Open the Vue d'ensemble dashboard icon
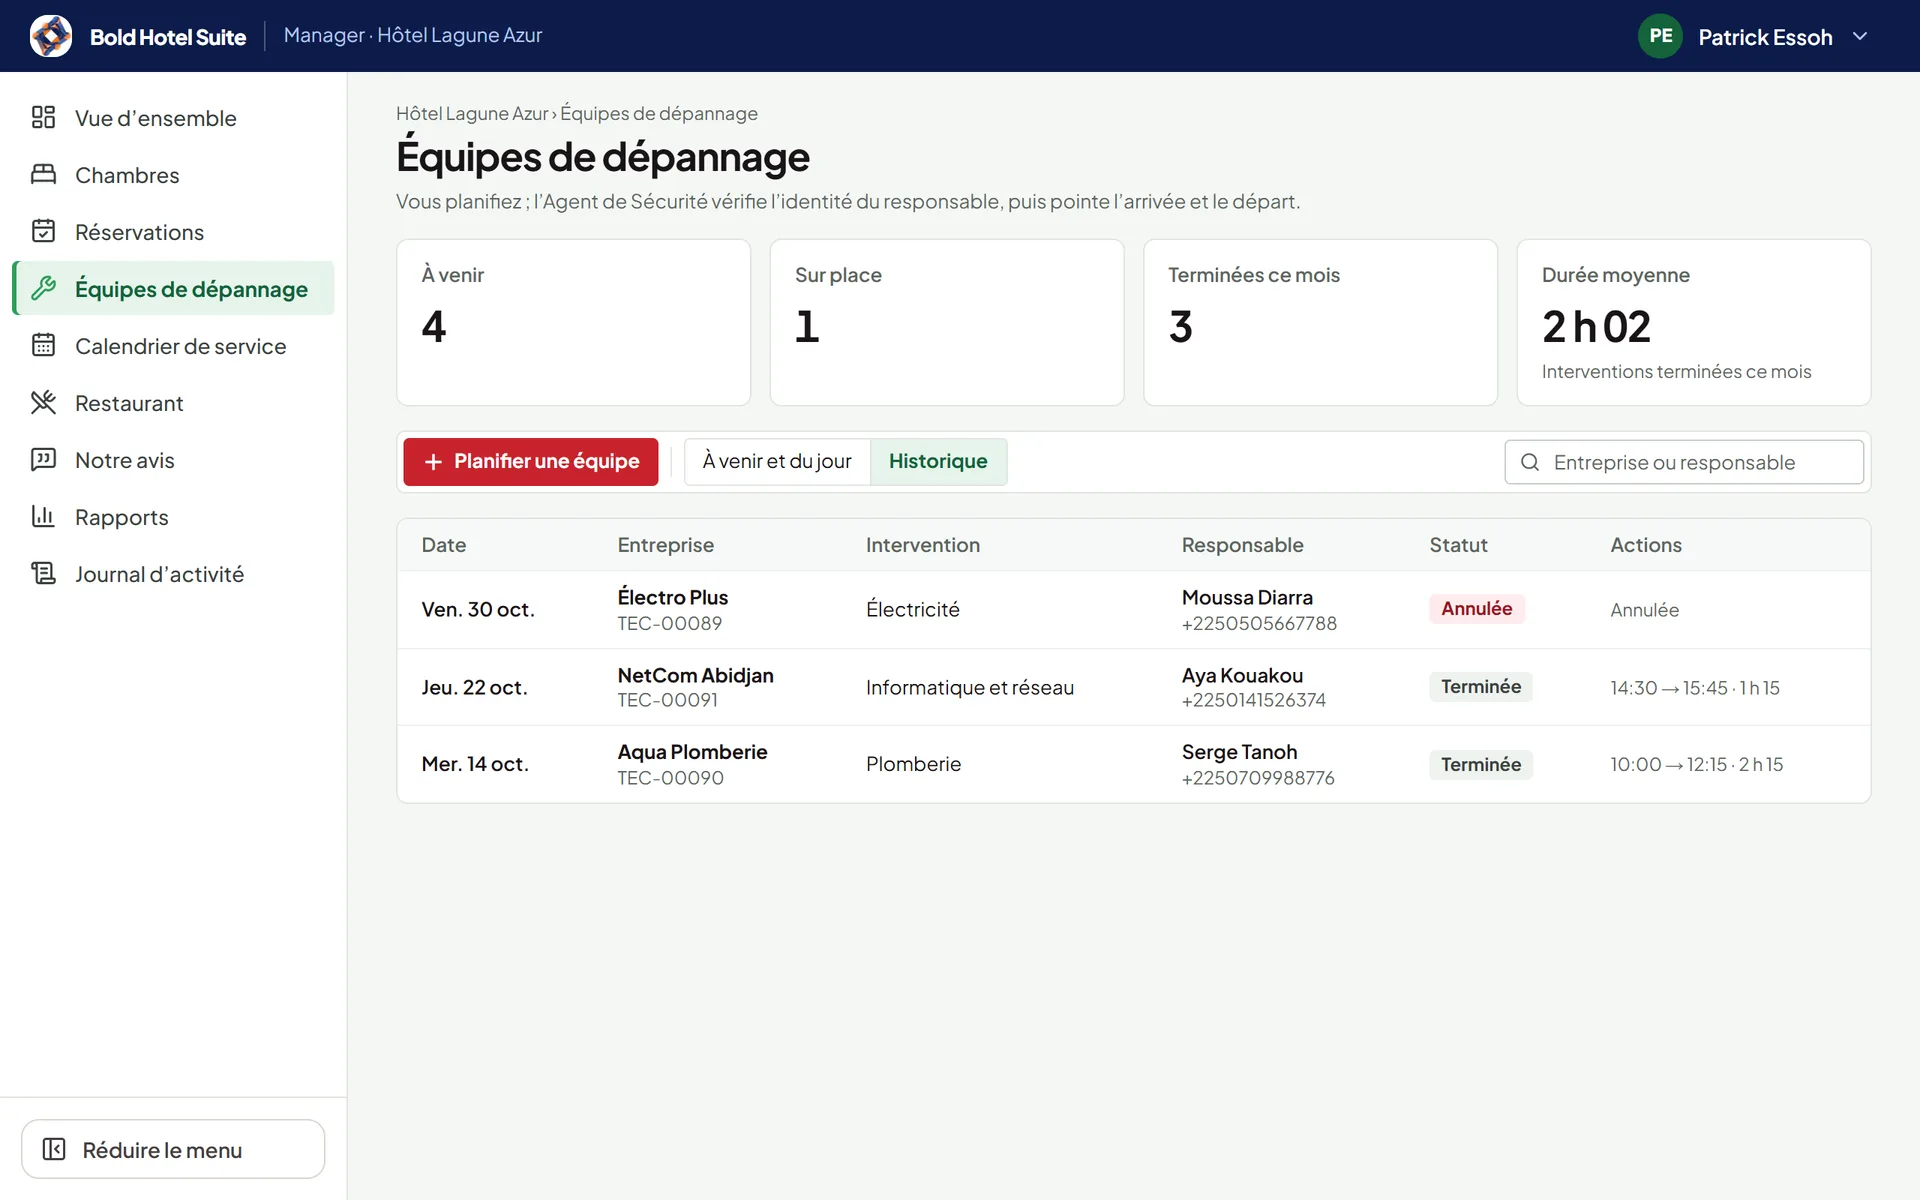The image size is (1920, 1200). (43, 118)
